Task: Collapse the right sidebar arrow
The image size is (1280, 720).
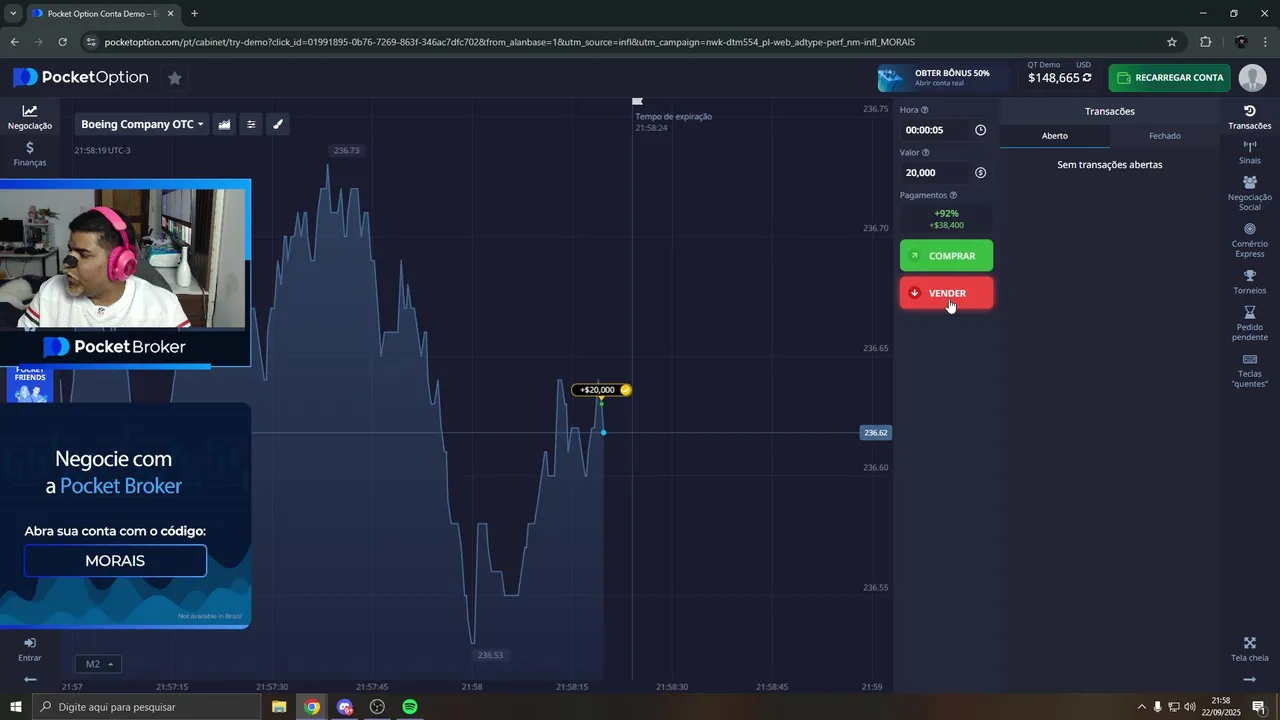Action: click(1249, 680)
